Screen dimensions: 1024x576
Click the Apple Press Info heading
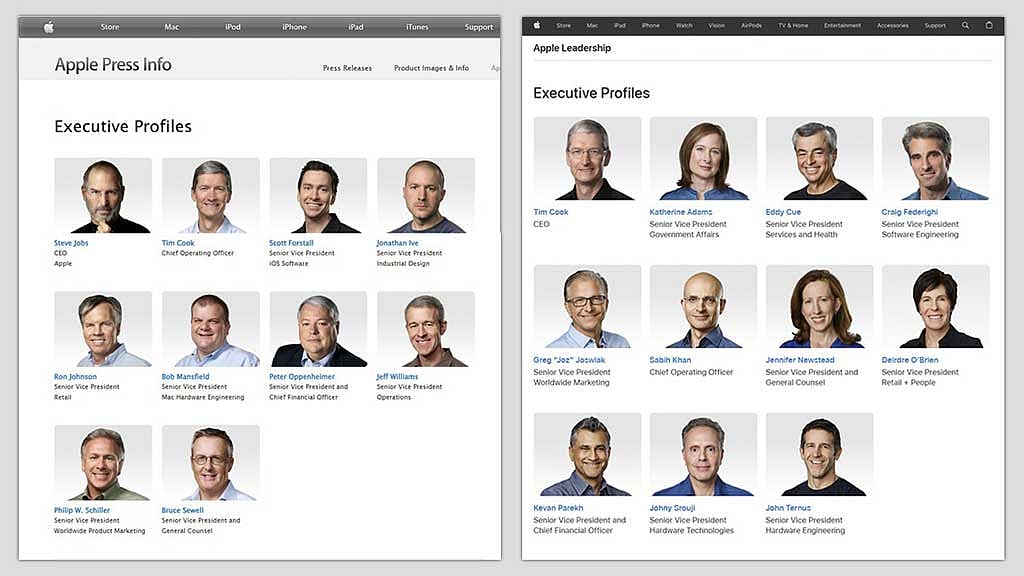coord(113,65)
